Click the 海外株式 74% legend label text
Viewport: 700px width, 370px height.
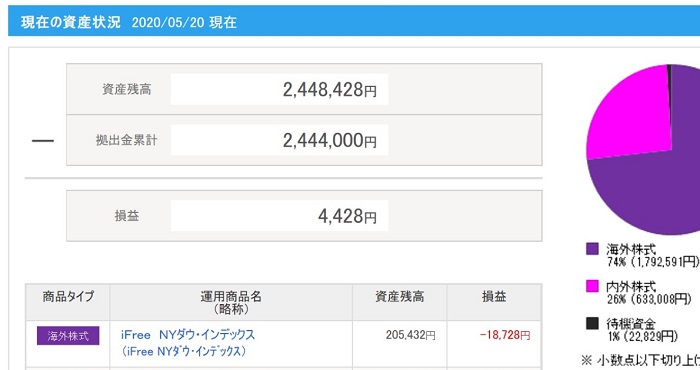653,255
